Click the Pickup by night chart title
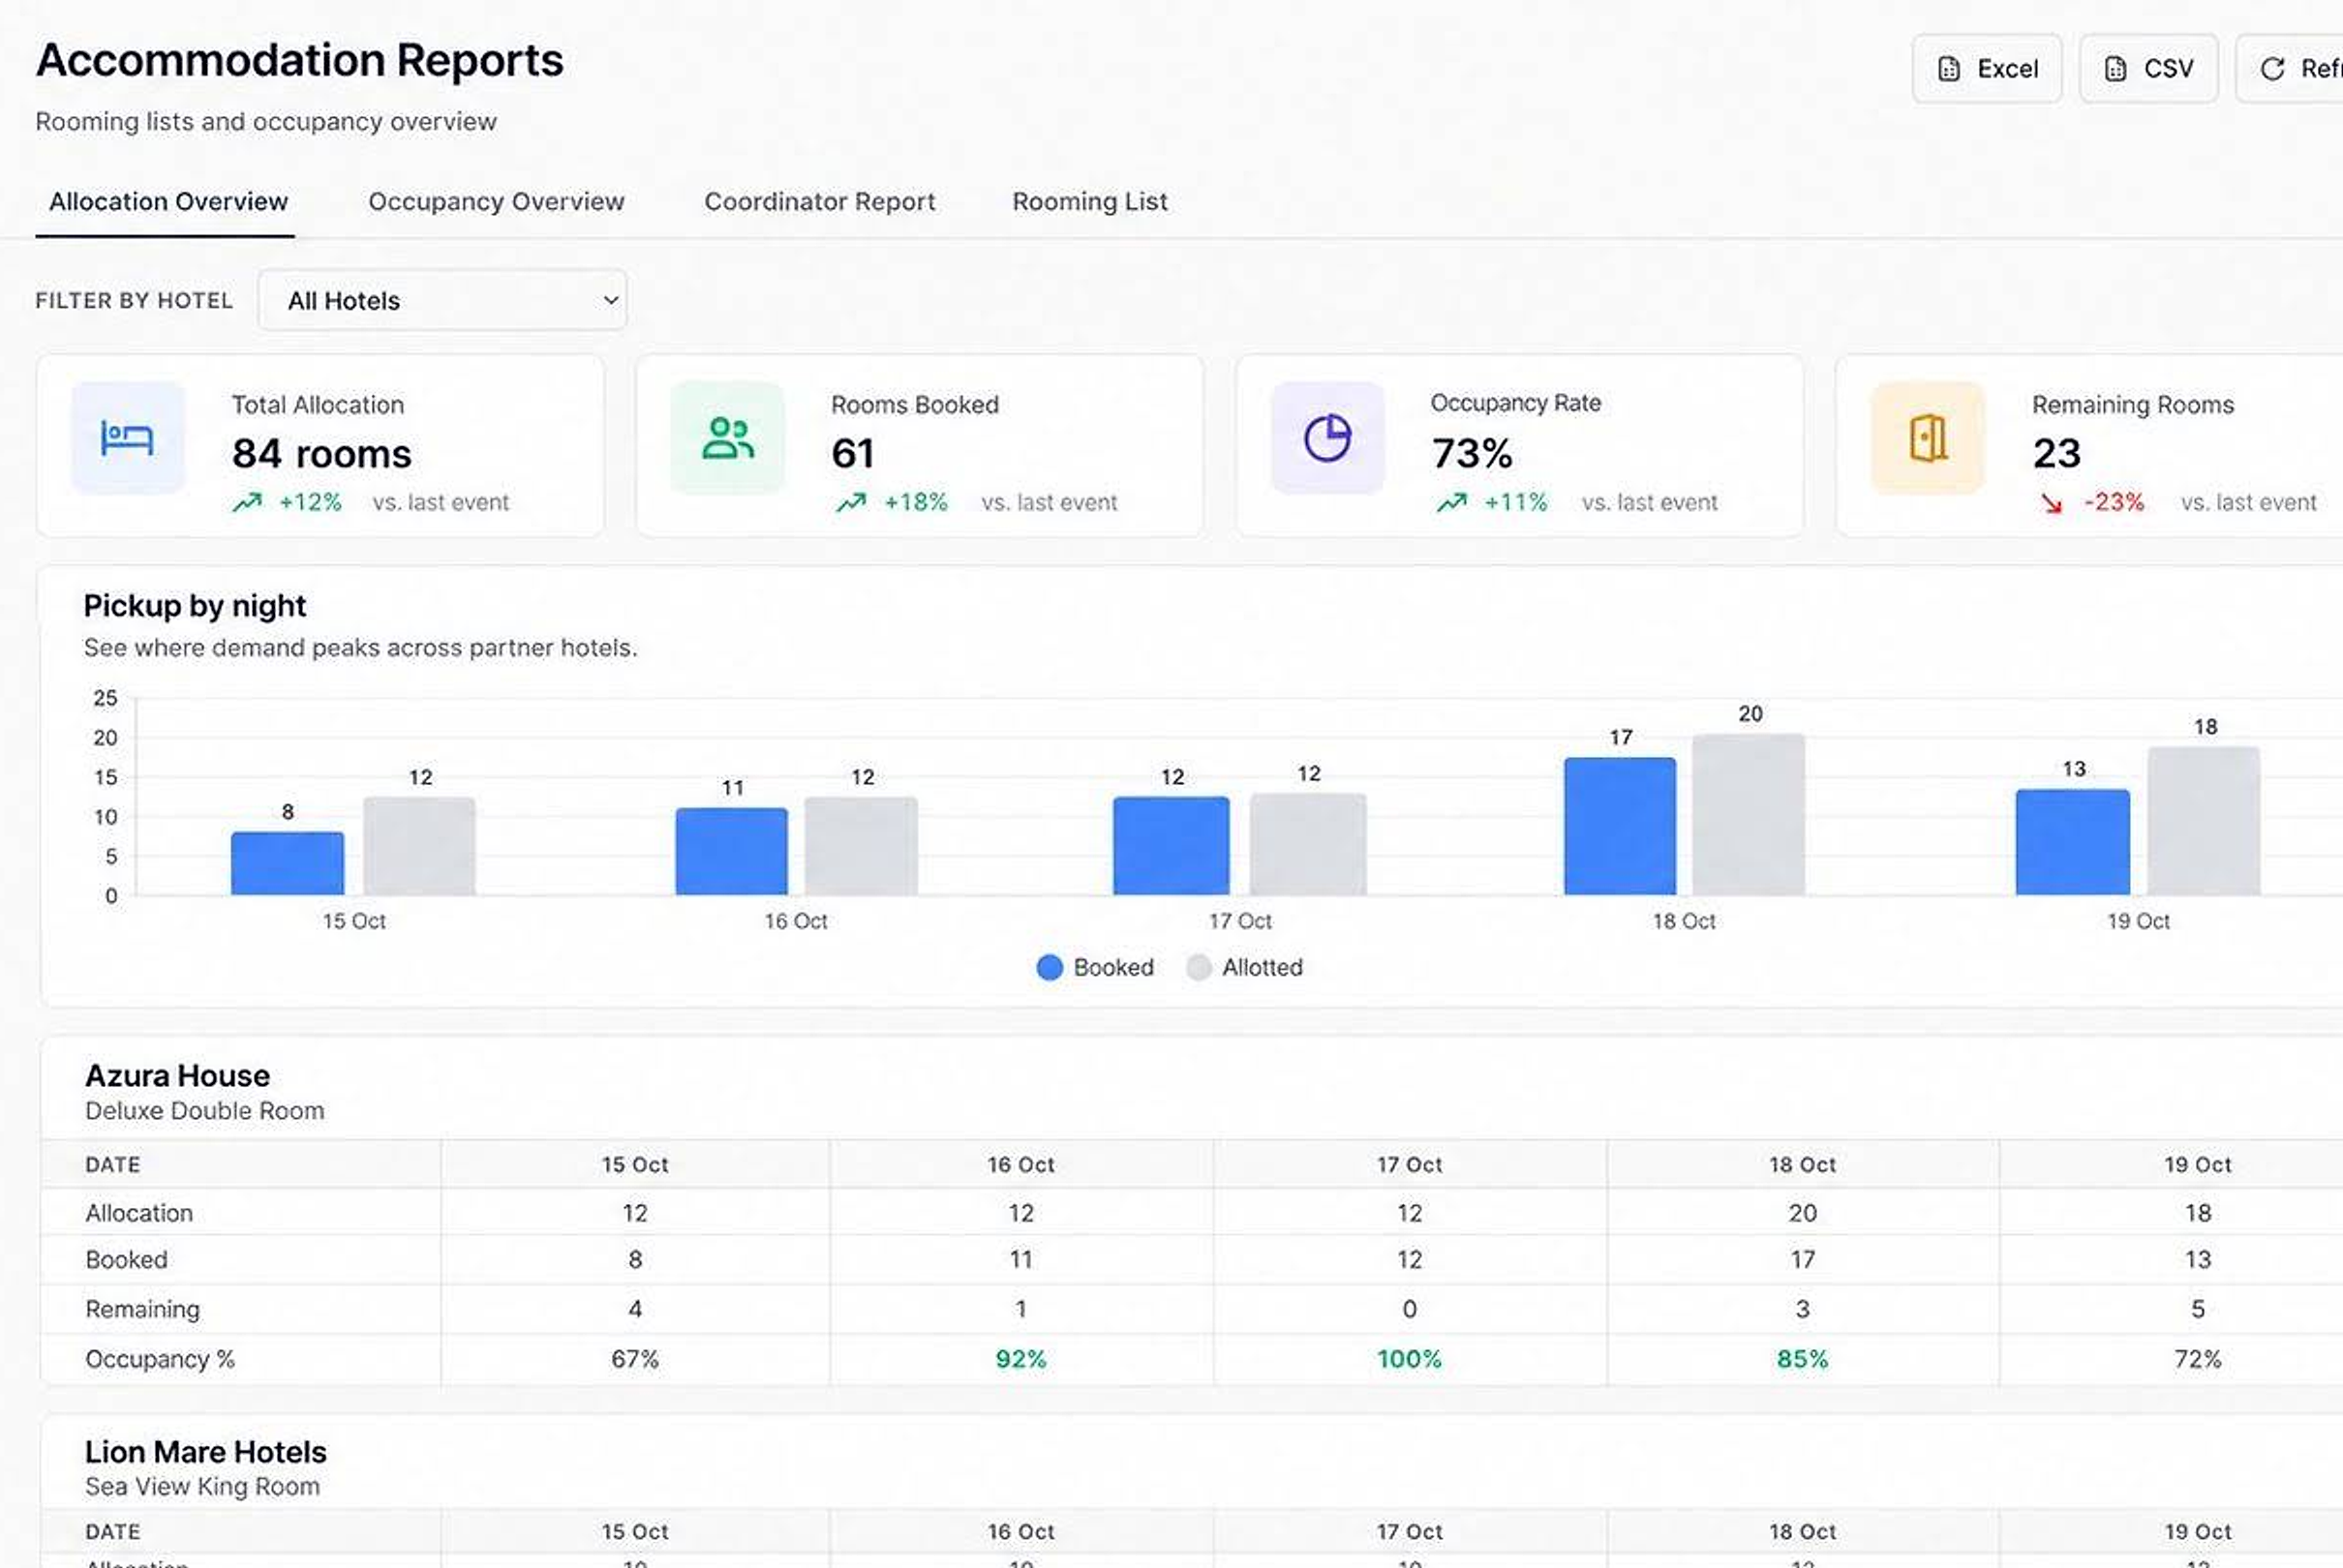The height and width of the screenshot is (1568, 2343). [194, 606]
